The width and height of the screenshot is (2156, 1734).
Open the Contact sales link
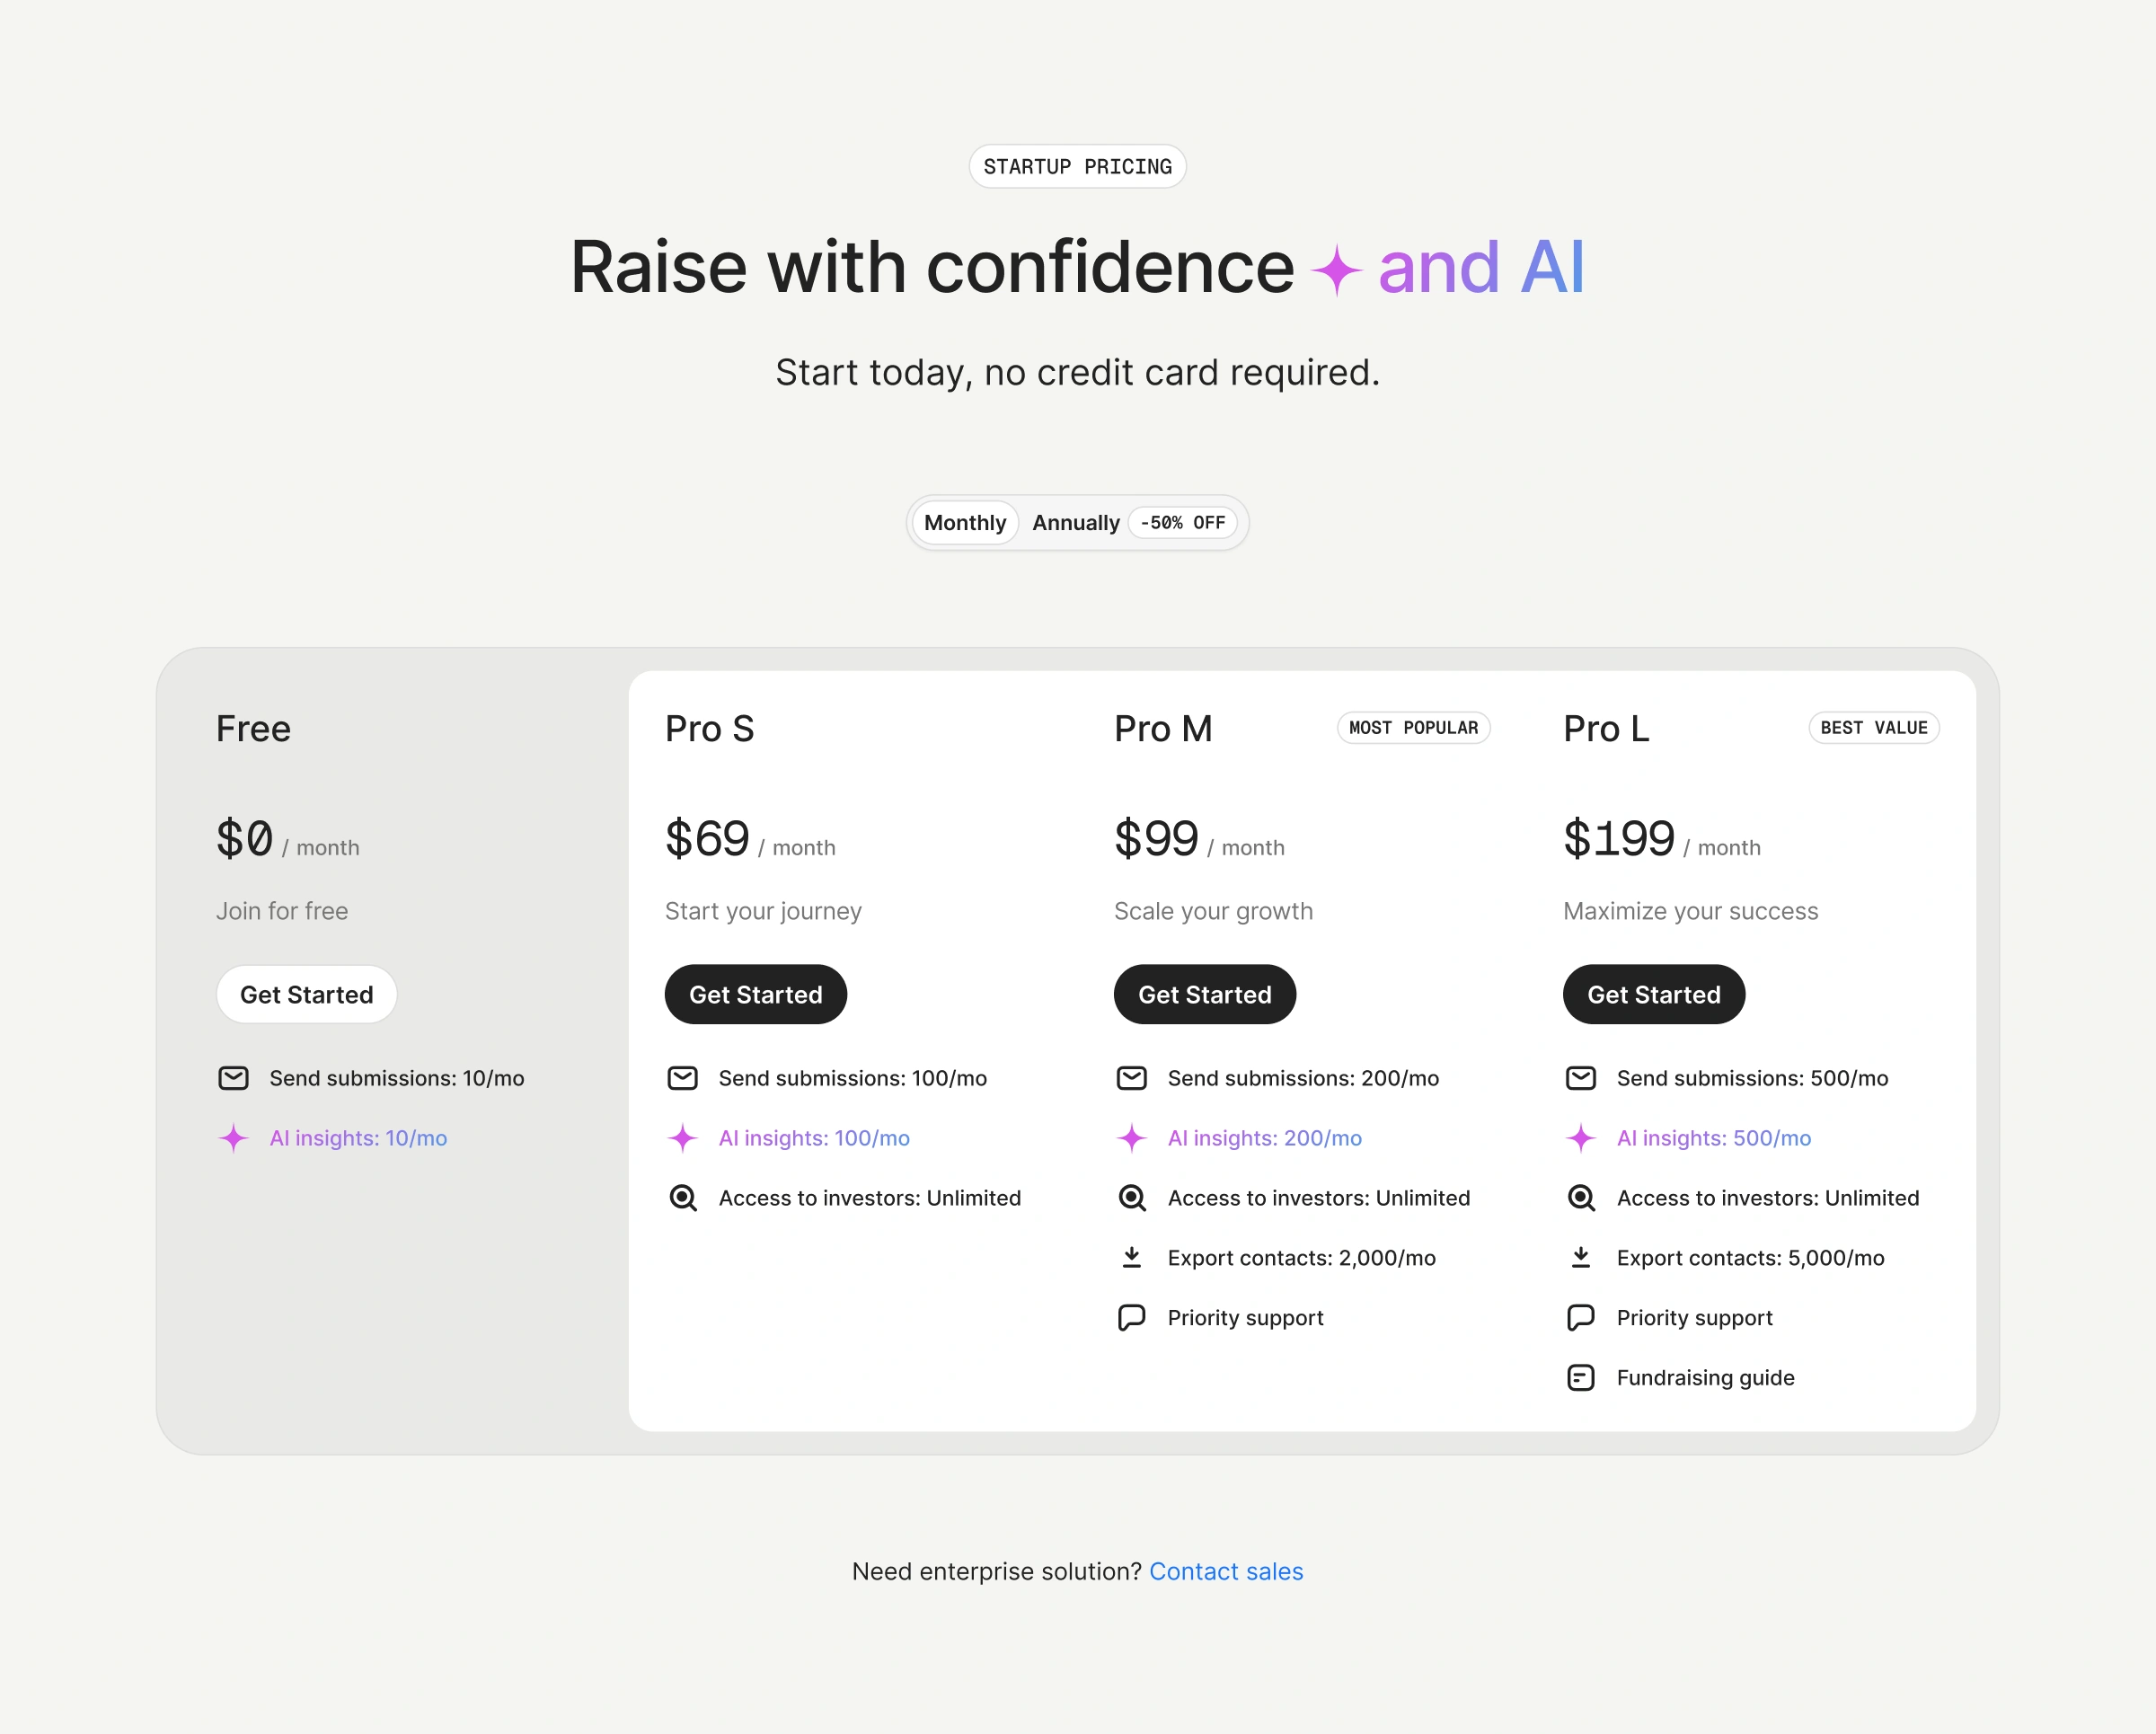click(x=1226, y=1572)
